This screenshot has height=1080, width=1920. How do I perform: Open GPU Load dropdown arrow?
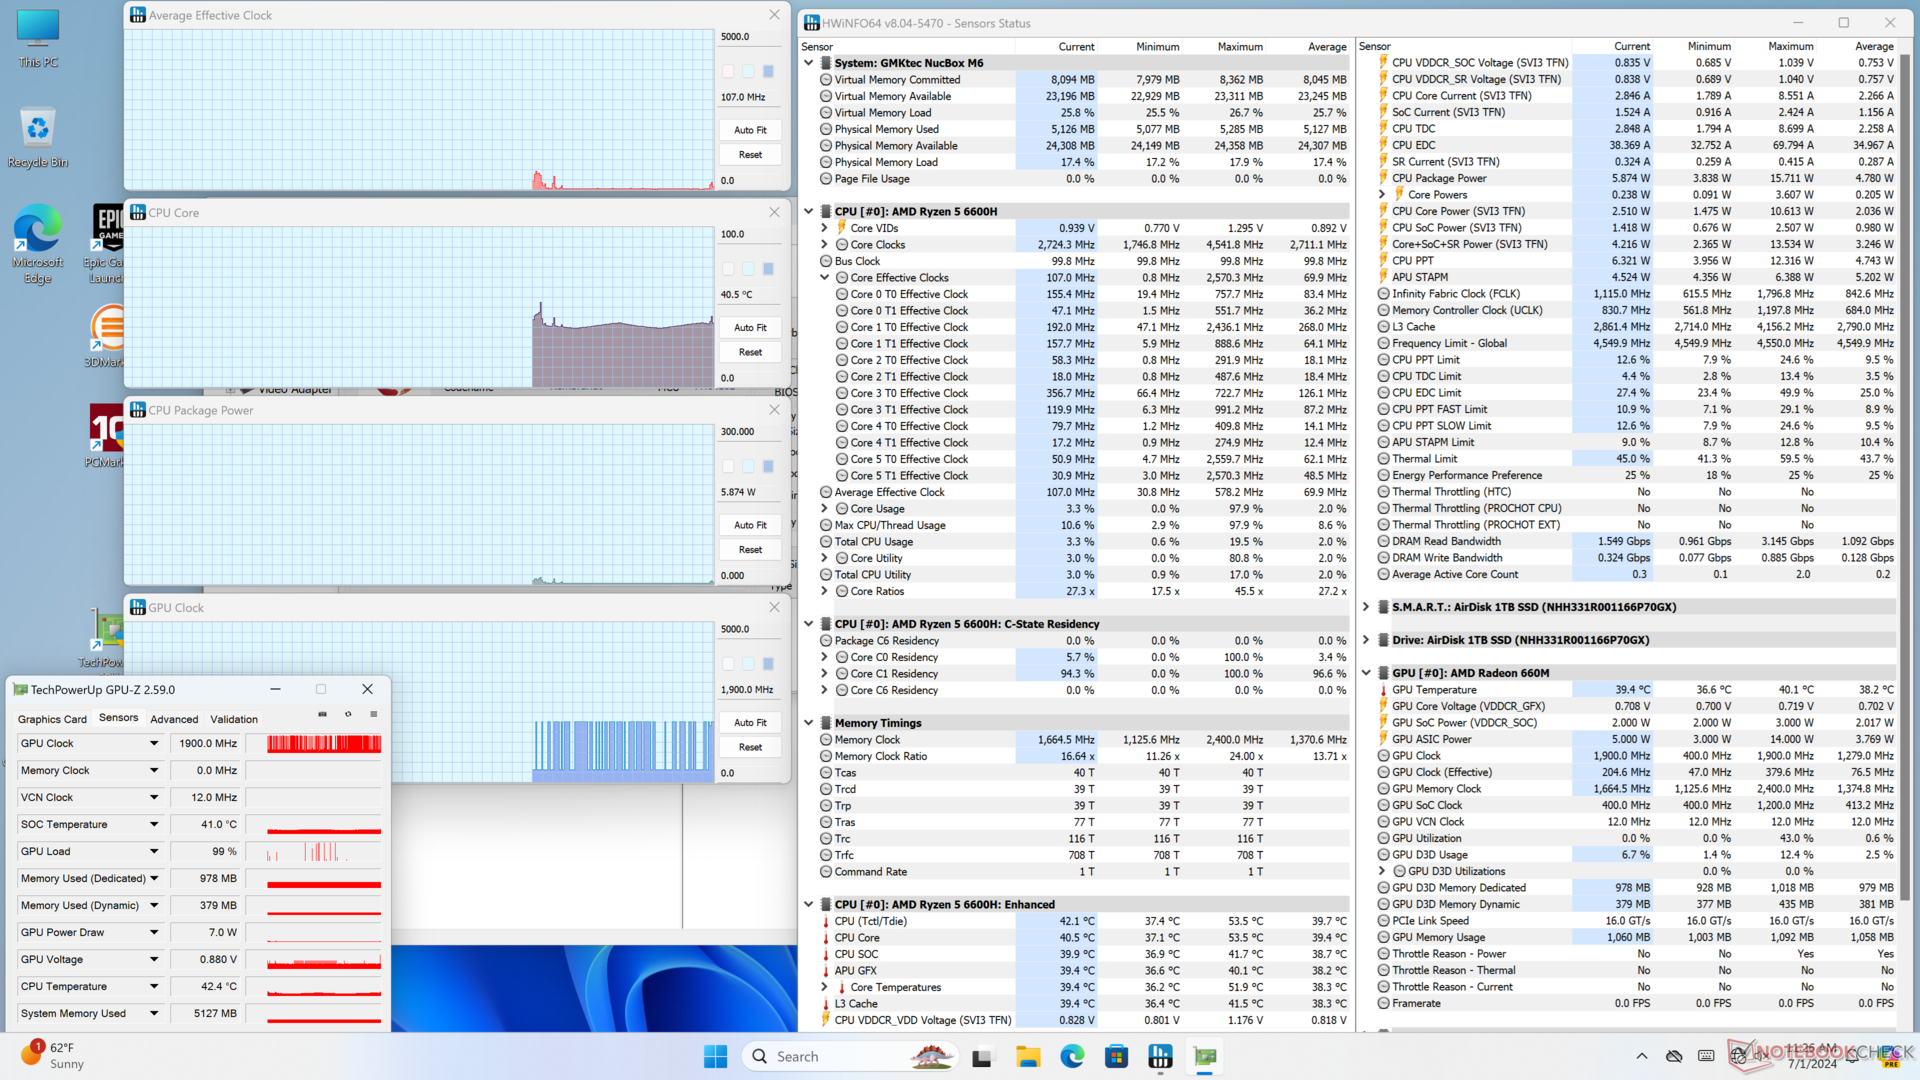click(154, 851)
